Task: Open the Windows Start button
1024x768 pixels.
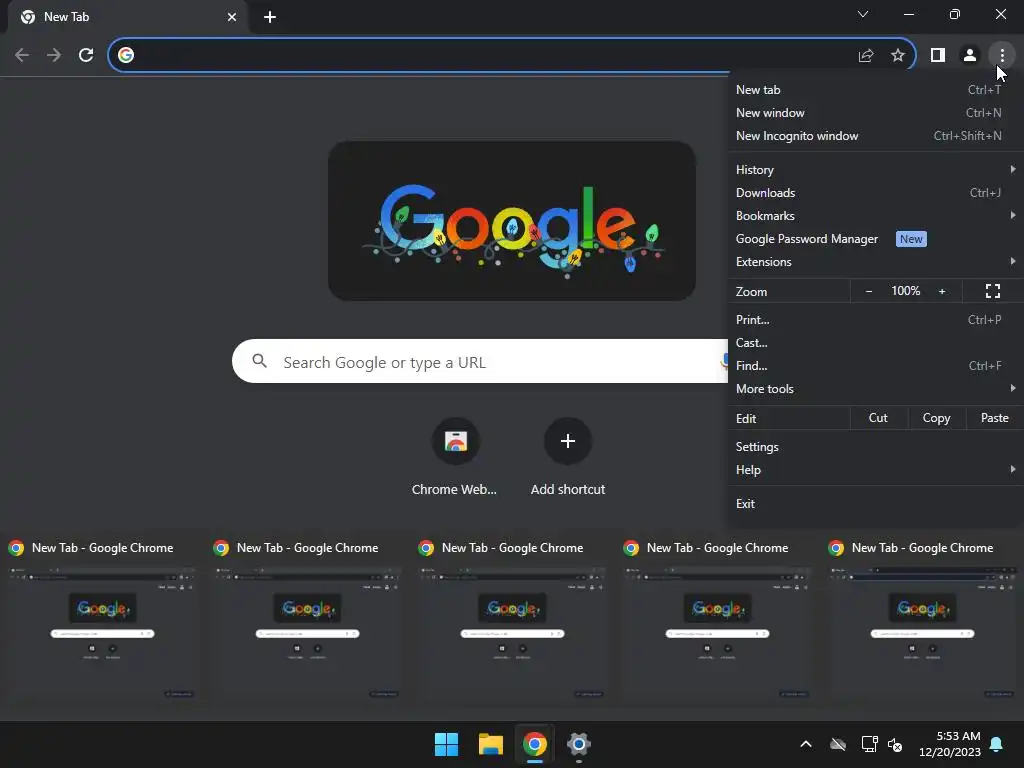Action: coord(447,744)
